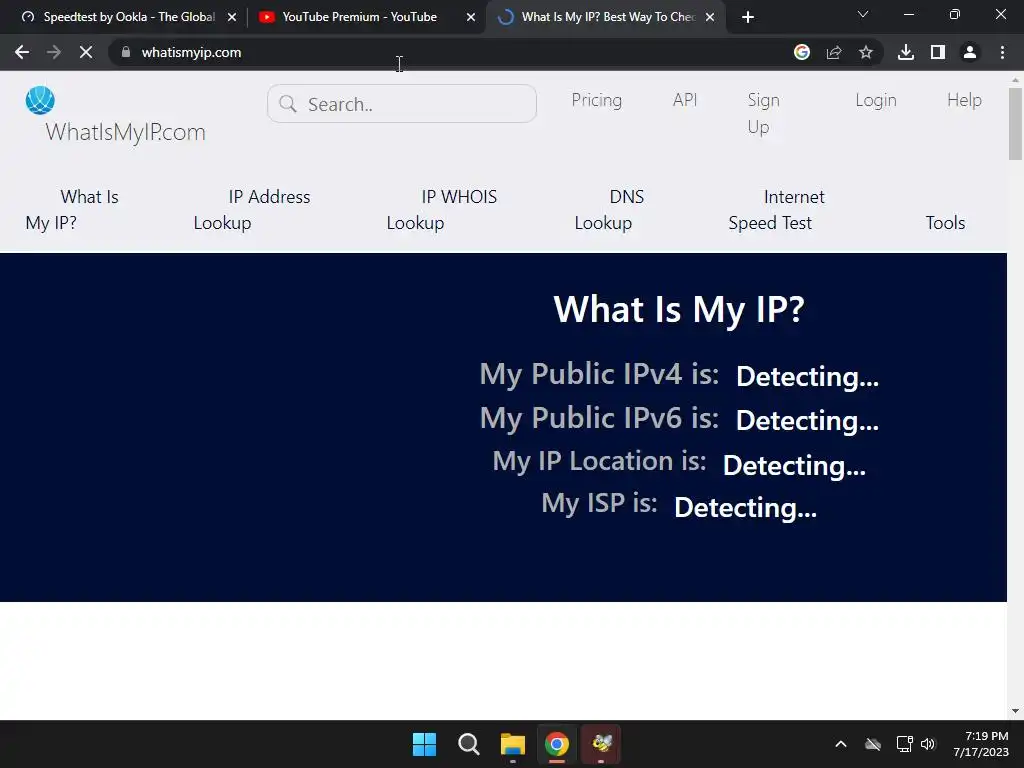This screenshot has width=1024, height=768.
Task: Show hidden system tray icons
Action: tap(841, 744)
